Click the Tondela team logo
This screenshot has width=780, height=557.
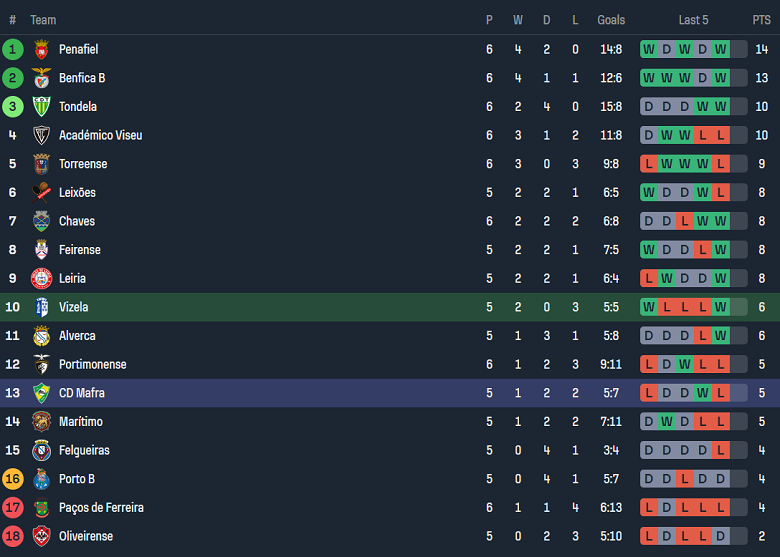[41, 107]
